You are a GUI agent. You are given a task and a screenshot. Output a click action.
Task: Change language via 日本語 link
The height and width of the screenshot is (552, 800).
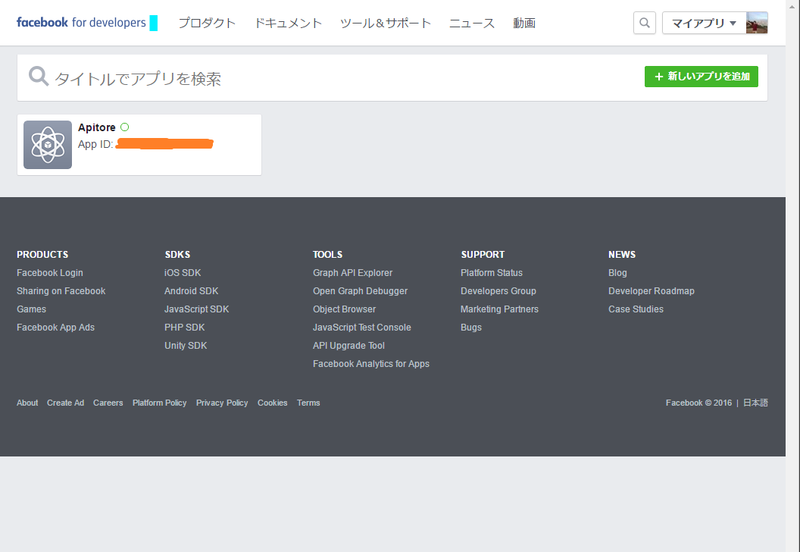(x=755, y=403)
